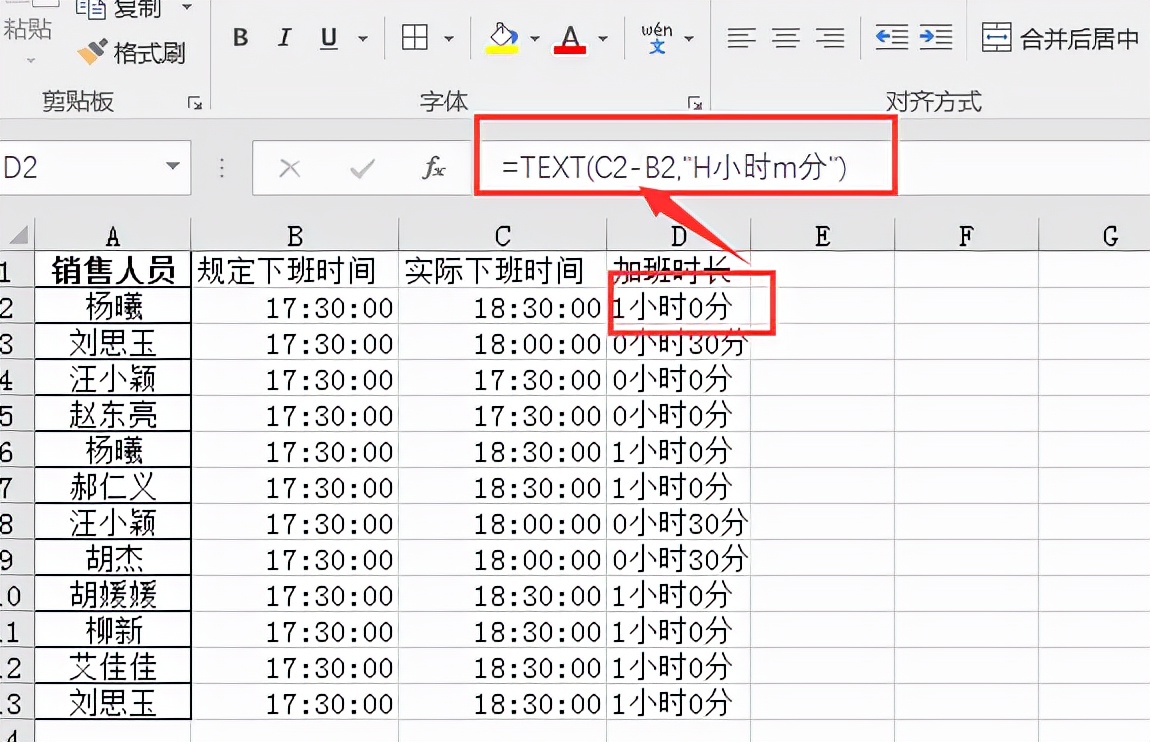Center align text

(x=785, y=38)
